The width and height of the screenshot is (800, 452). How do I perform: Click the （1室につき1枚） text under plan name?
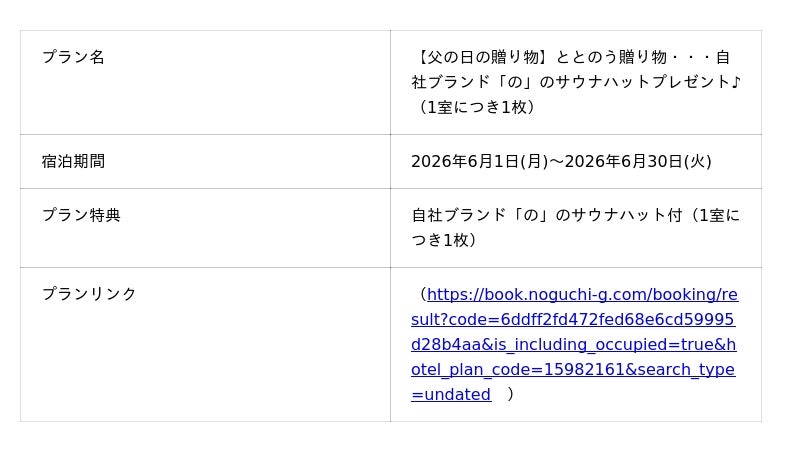(476, 107)
